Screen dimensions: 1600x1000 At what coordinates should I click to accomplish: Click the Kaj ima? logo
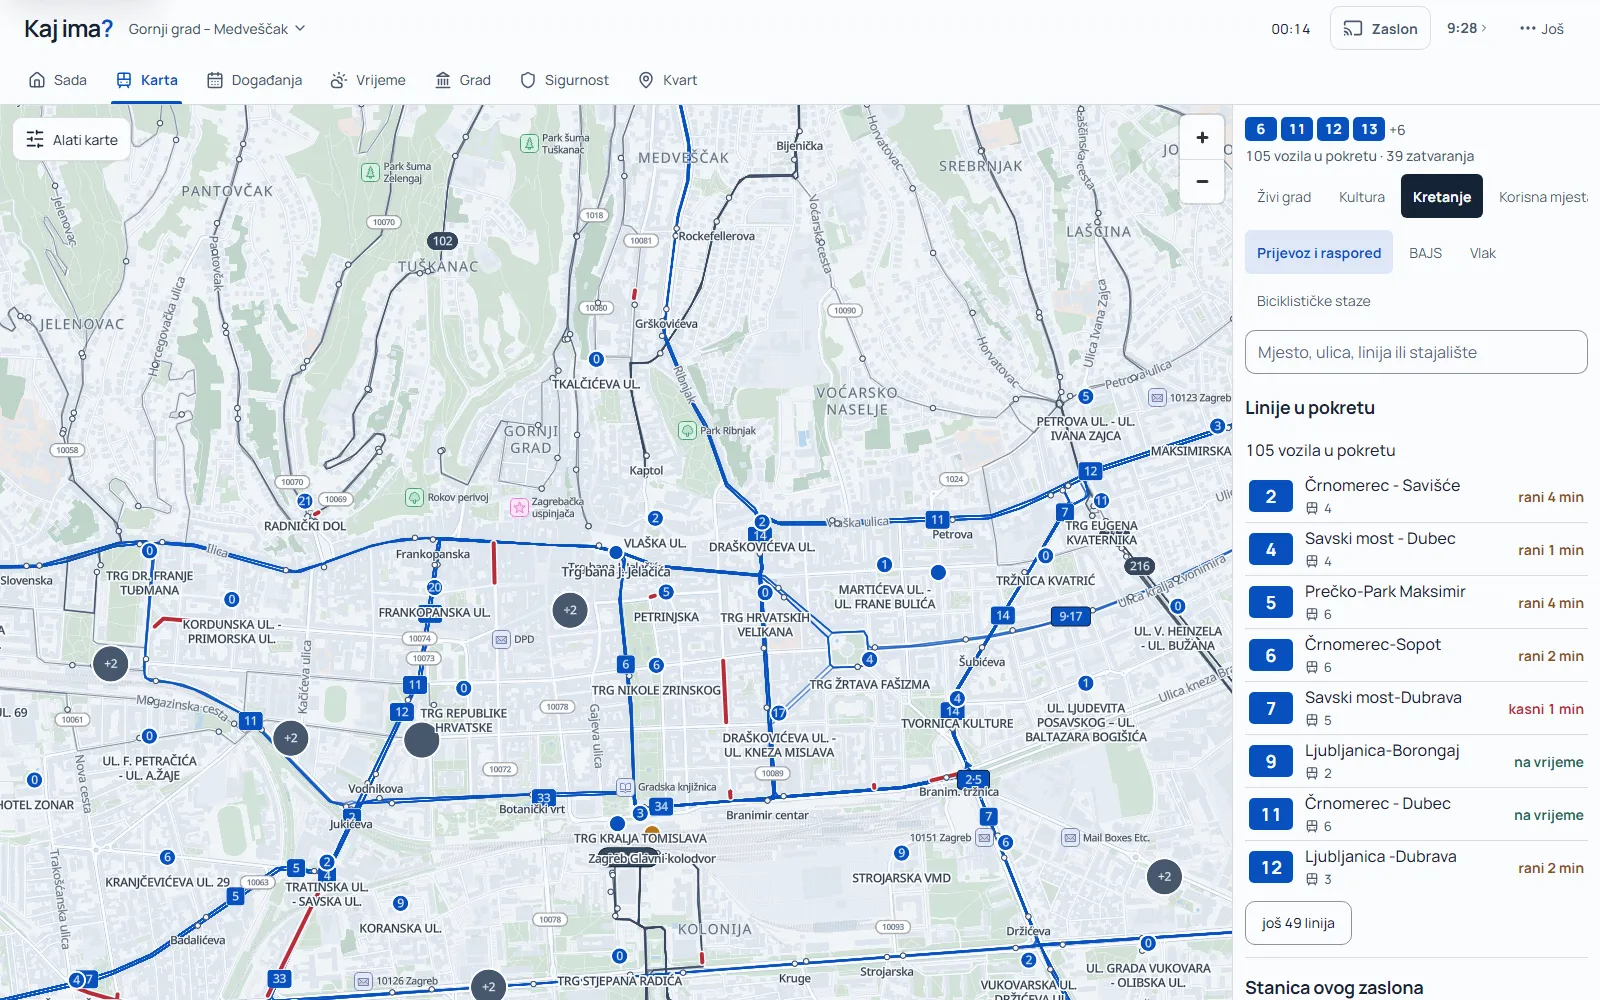[68, 29]
